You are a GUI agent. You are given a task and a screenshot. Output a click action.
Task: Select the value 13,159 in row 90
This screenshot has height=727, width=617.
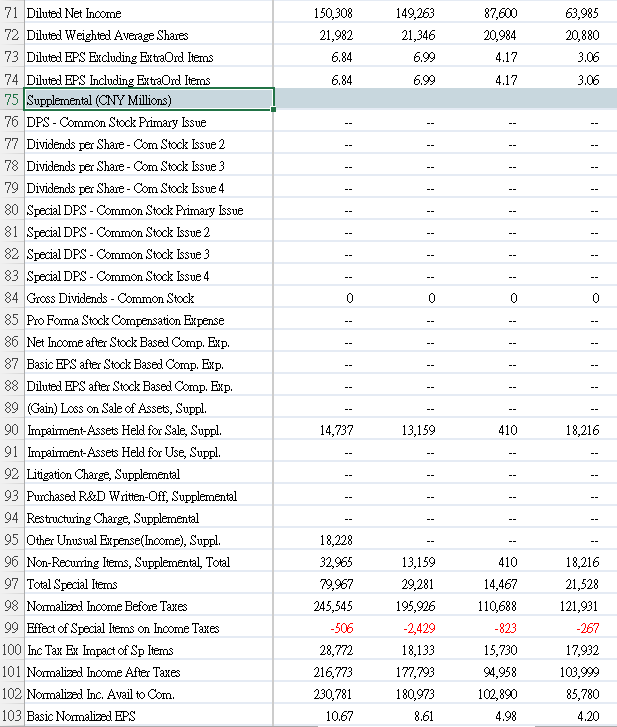tap(418, 431)
